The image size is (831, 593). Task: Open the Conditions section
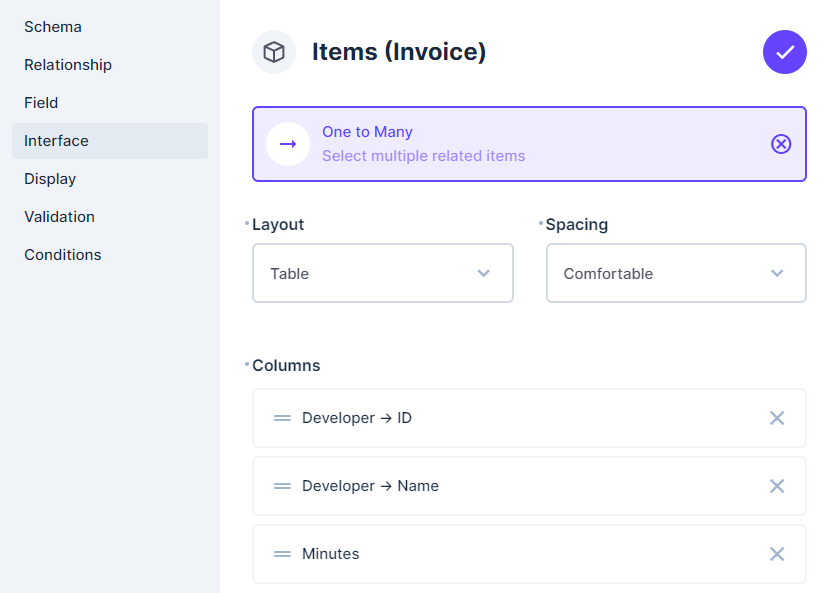[x=110, y=255]
